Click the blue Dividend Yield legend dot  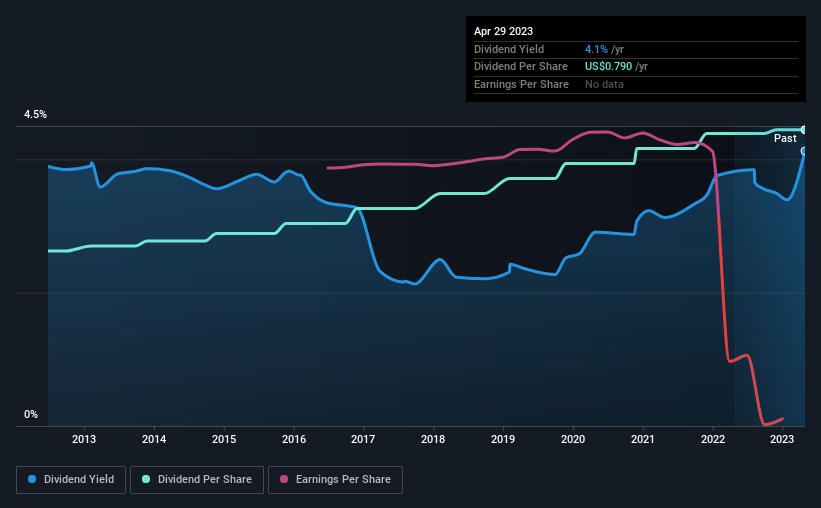pyautogui.click(x=32, y=479)
